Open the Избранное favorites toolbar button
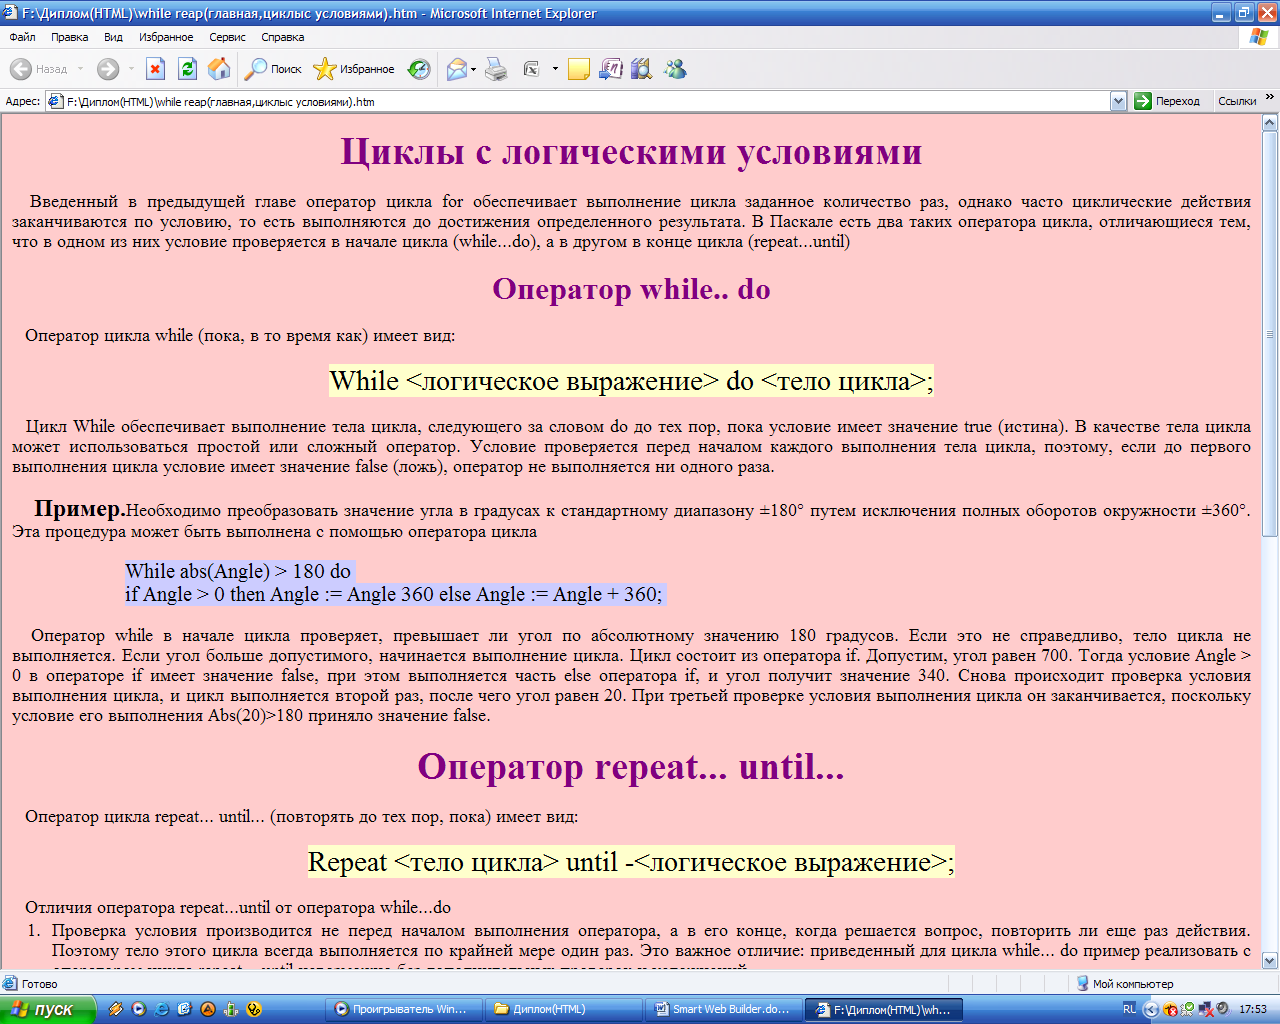 pos(355,69)
